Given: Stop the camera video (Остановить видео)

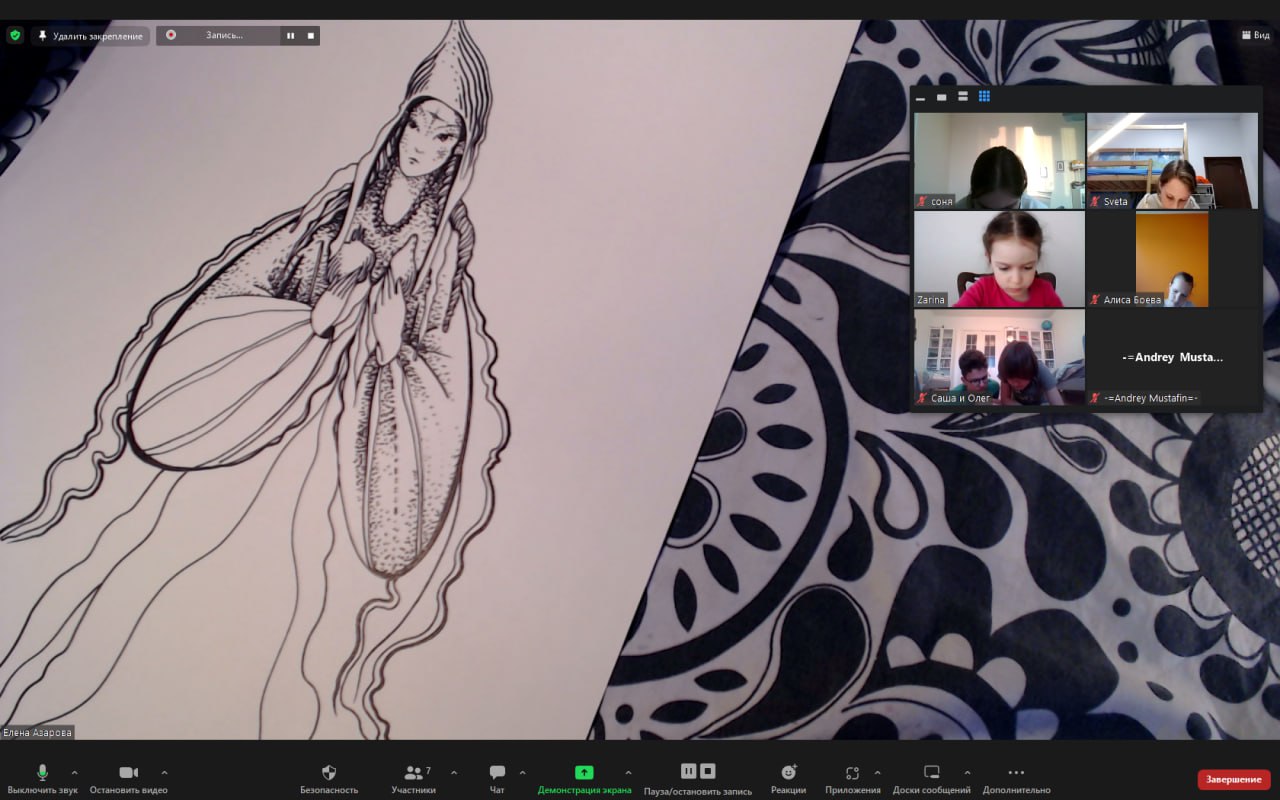Looking at the screenshot, I should 128,773.
